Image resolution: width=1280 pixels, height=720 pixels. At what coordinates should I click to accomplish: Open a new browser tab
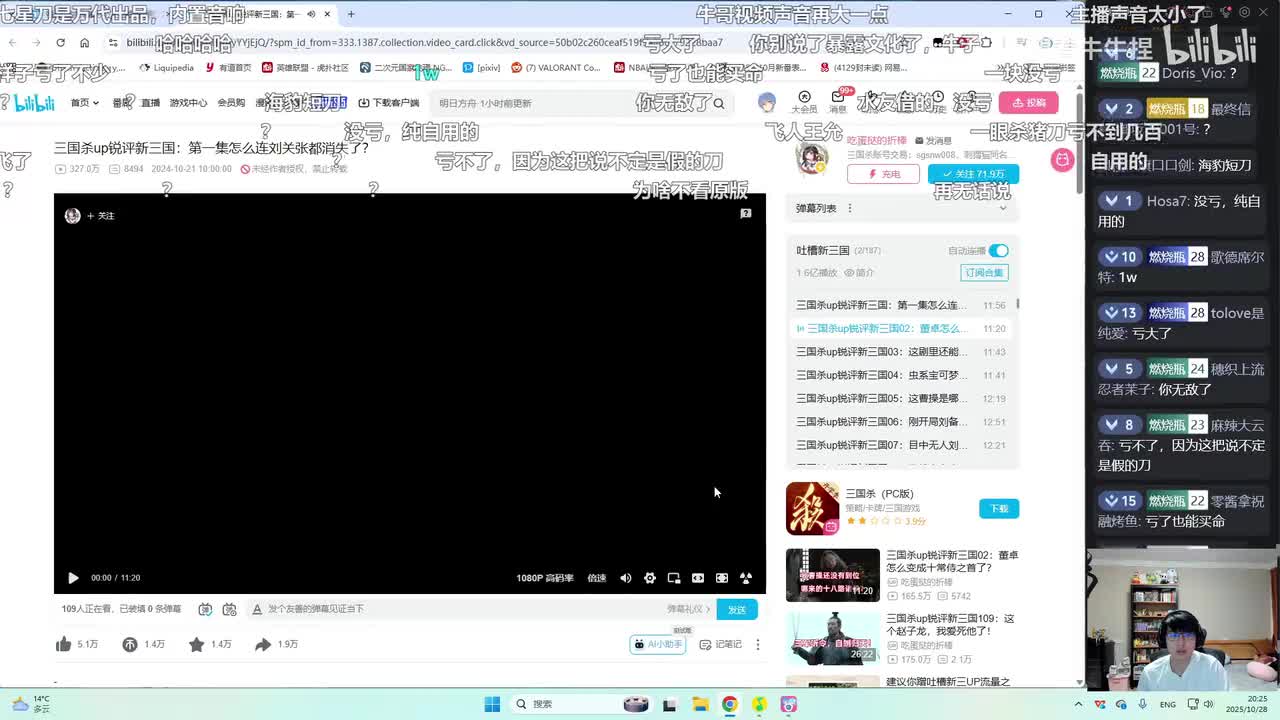tap(351, 14)
